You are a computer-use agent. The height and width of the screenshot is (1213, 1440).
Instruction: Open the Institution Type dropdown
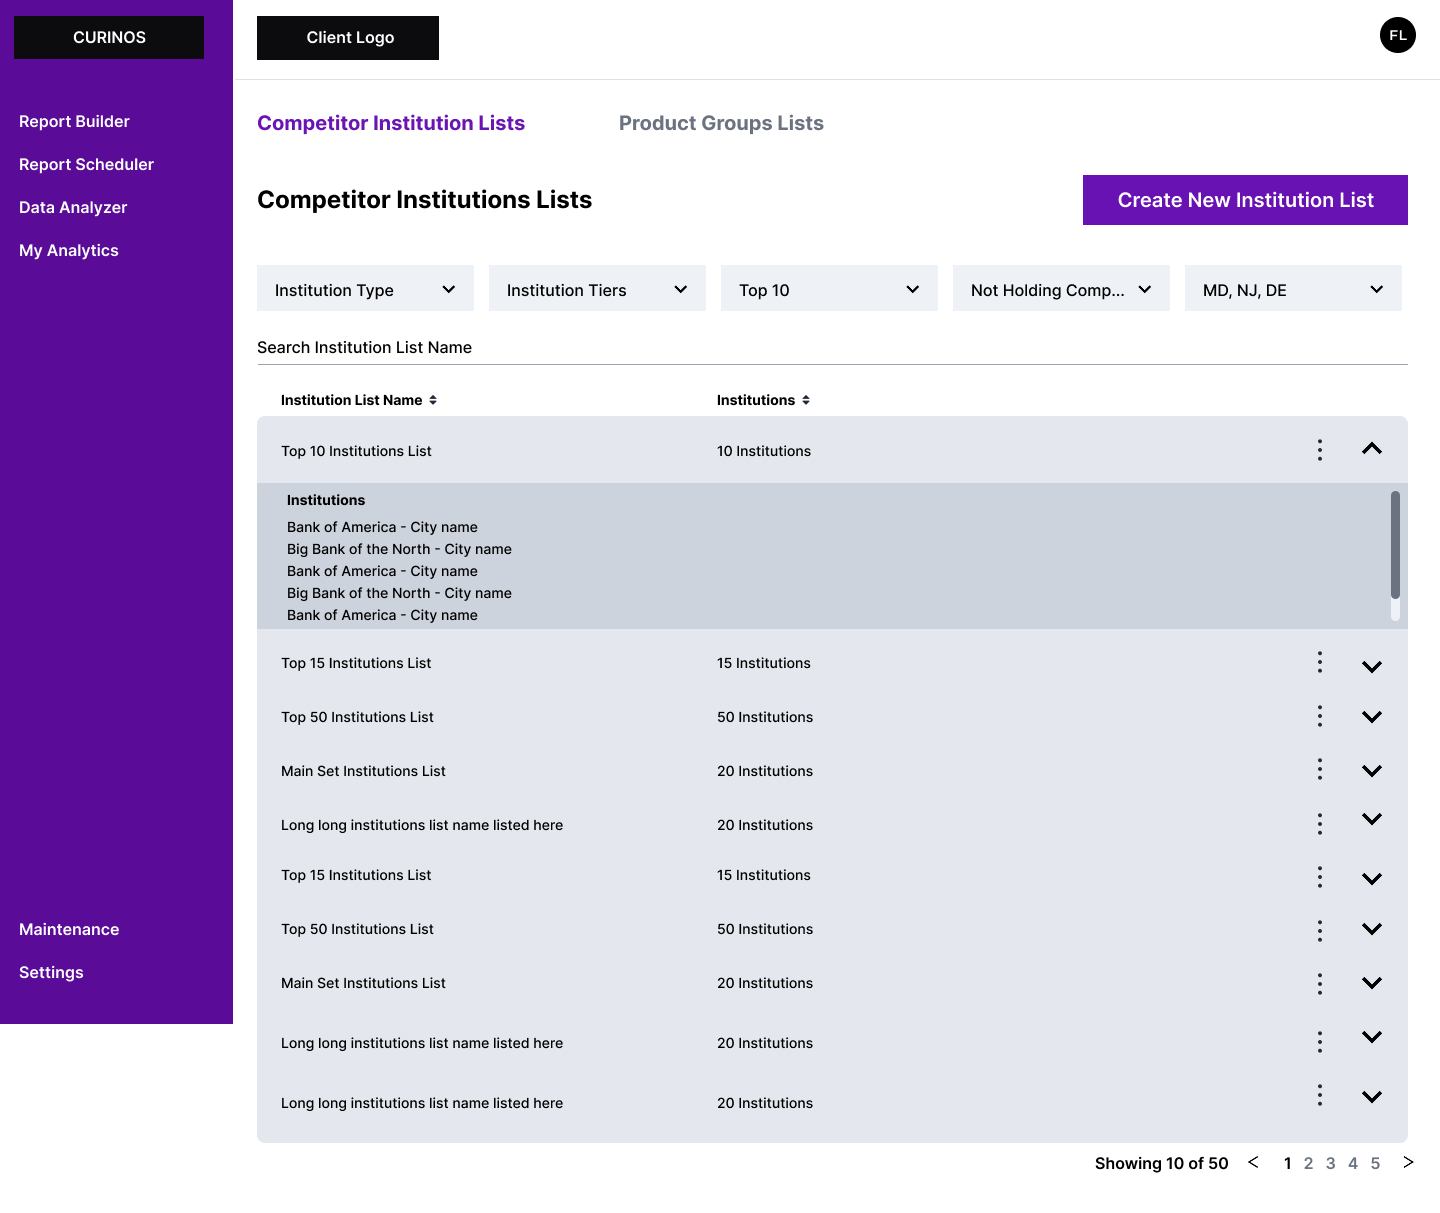coord(365,289)
